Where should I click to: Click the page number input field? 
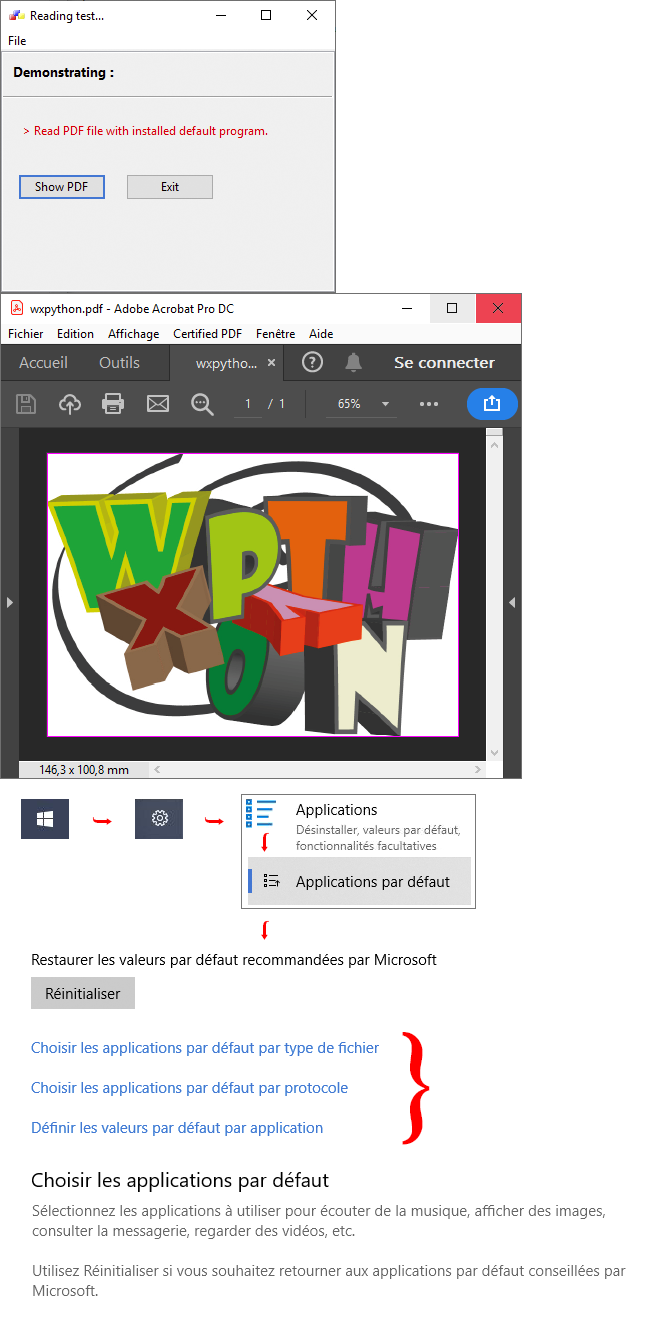coord(248,404)
